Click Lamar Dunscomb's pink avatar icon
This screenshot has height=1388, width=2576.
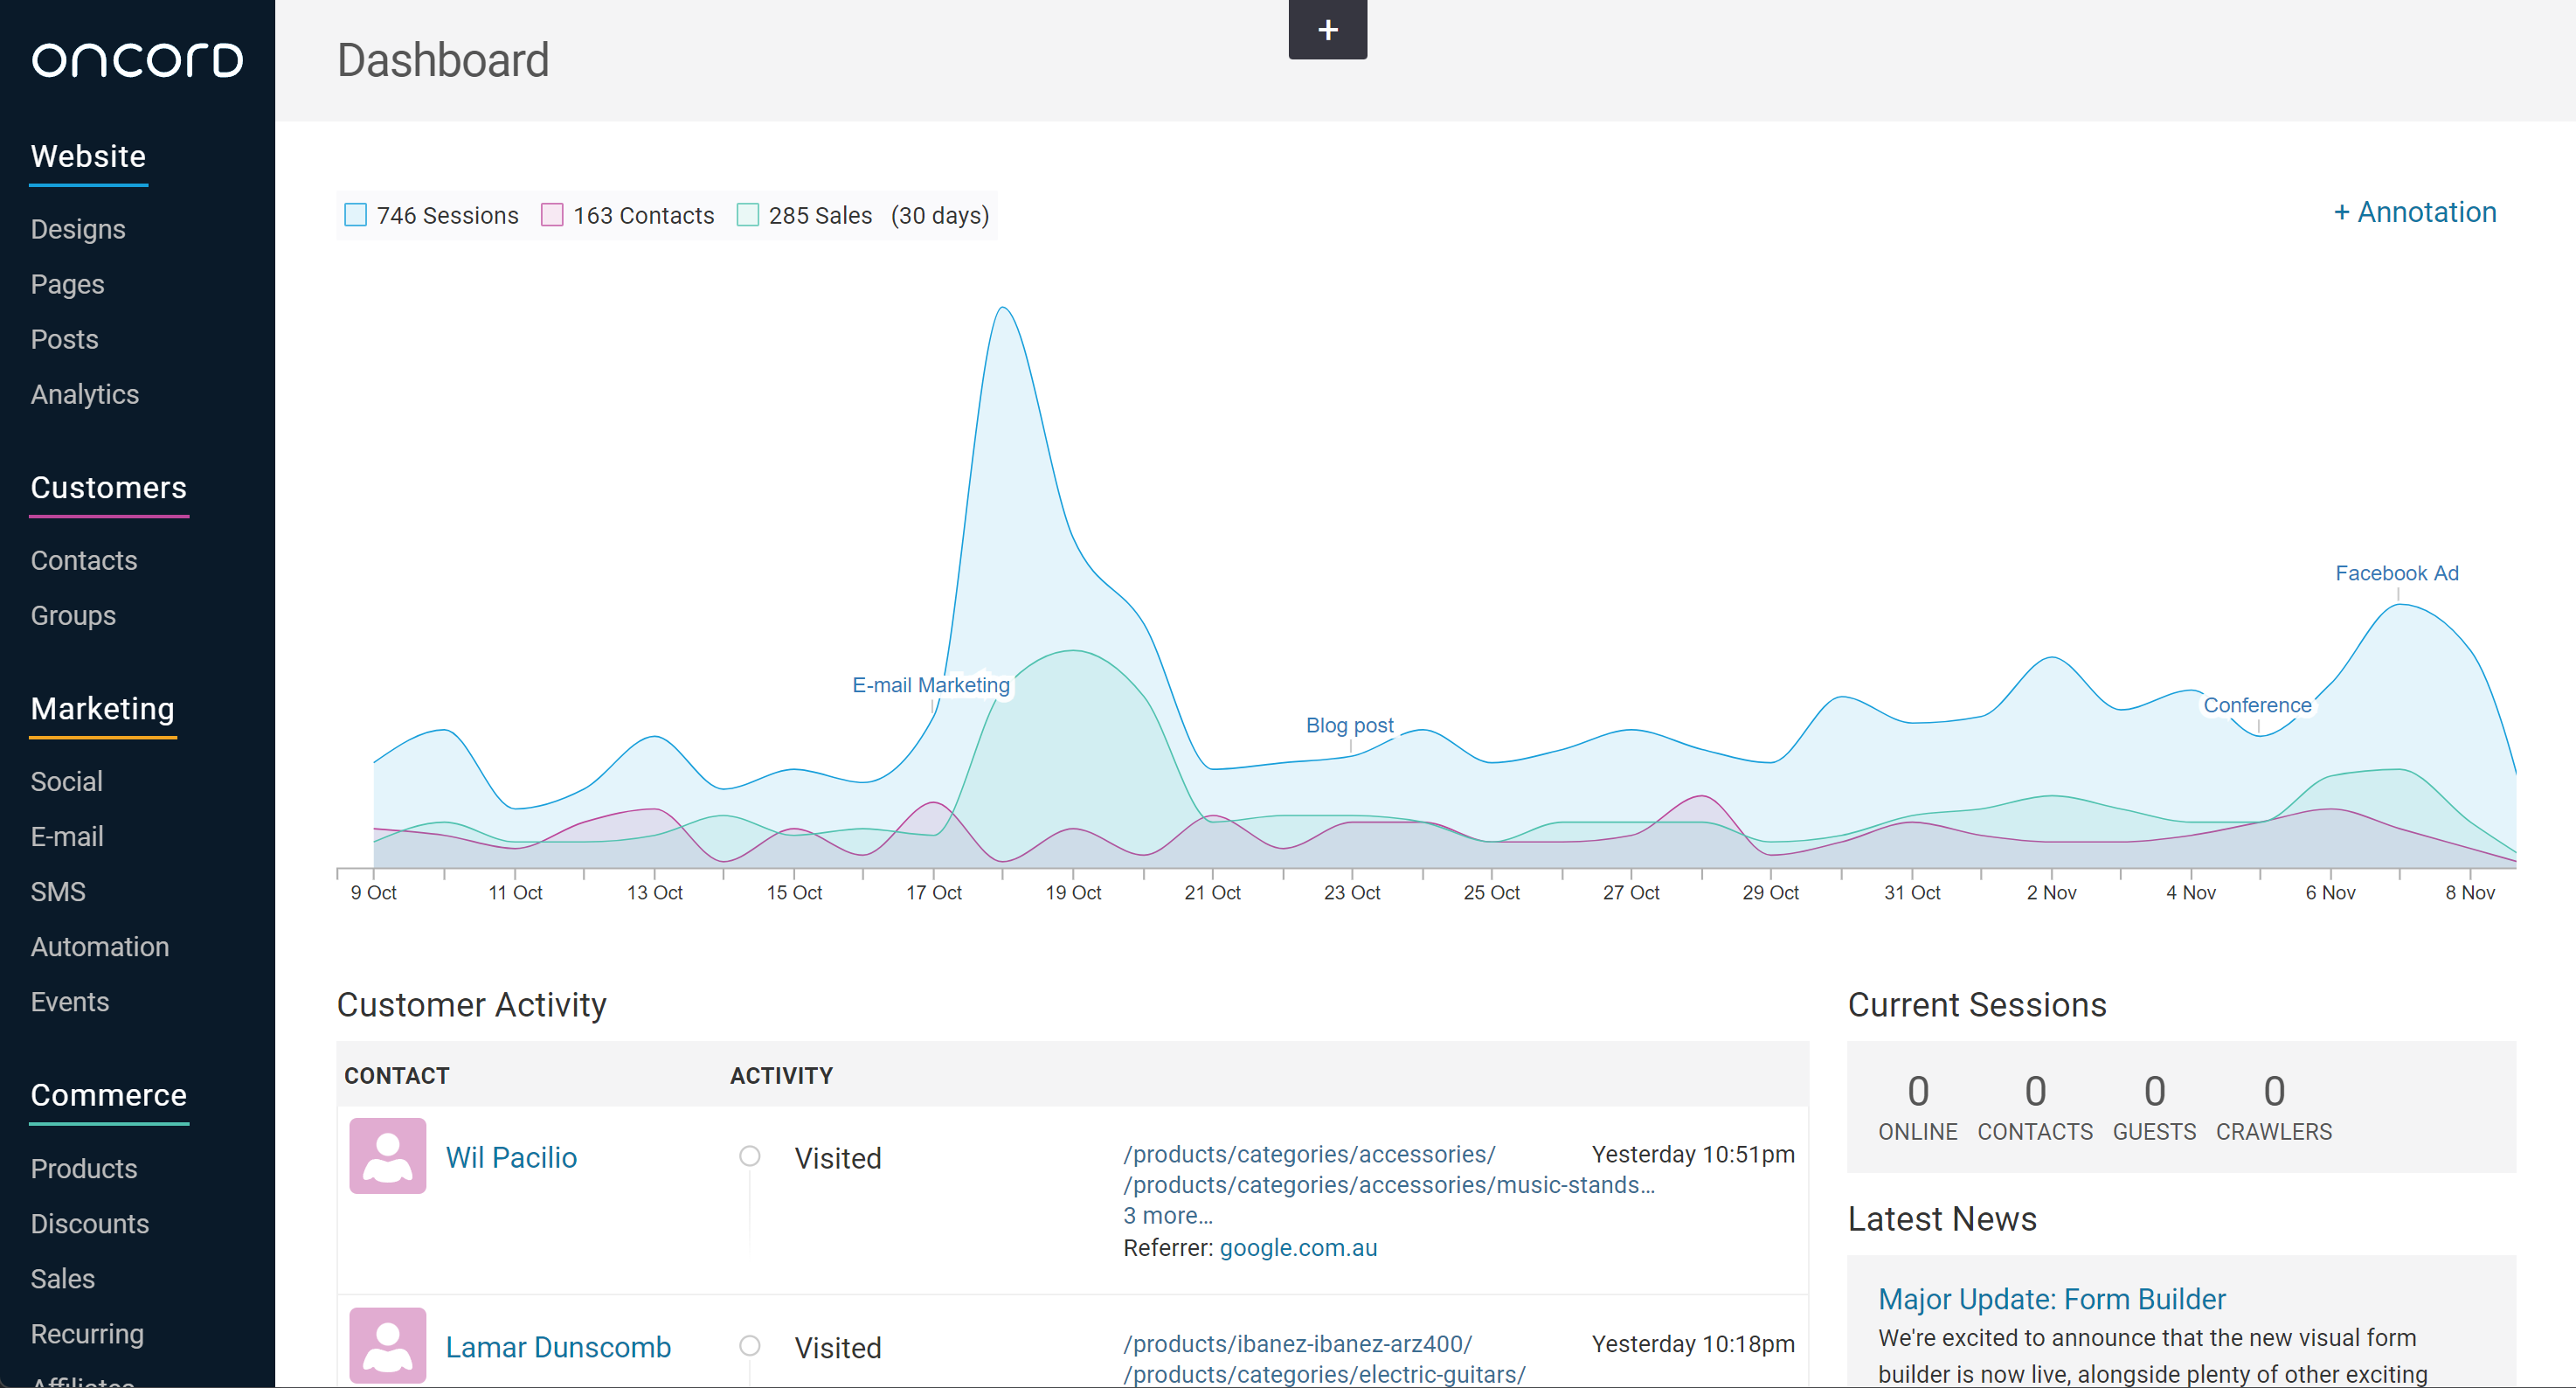[x=387, y=1345]
